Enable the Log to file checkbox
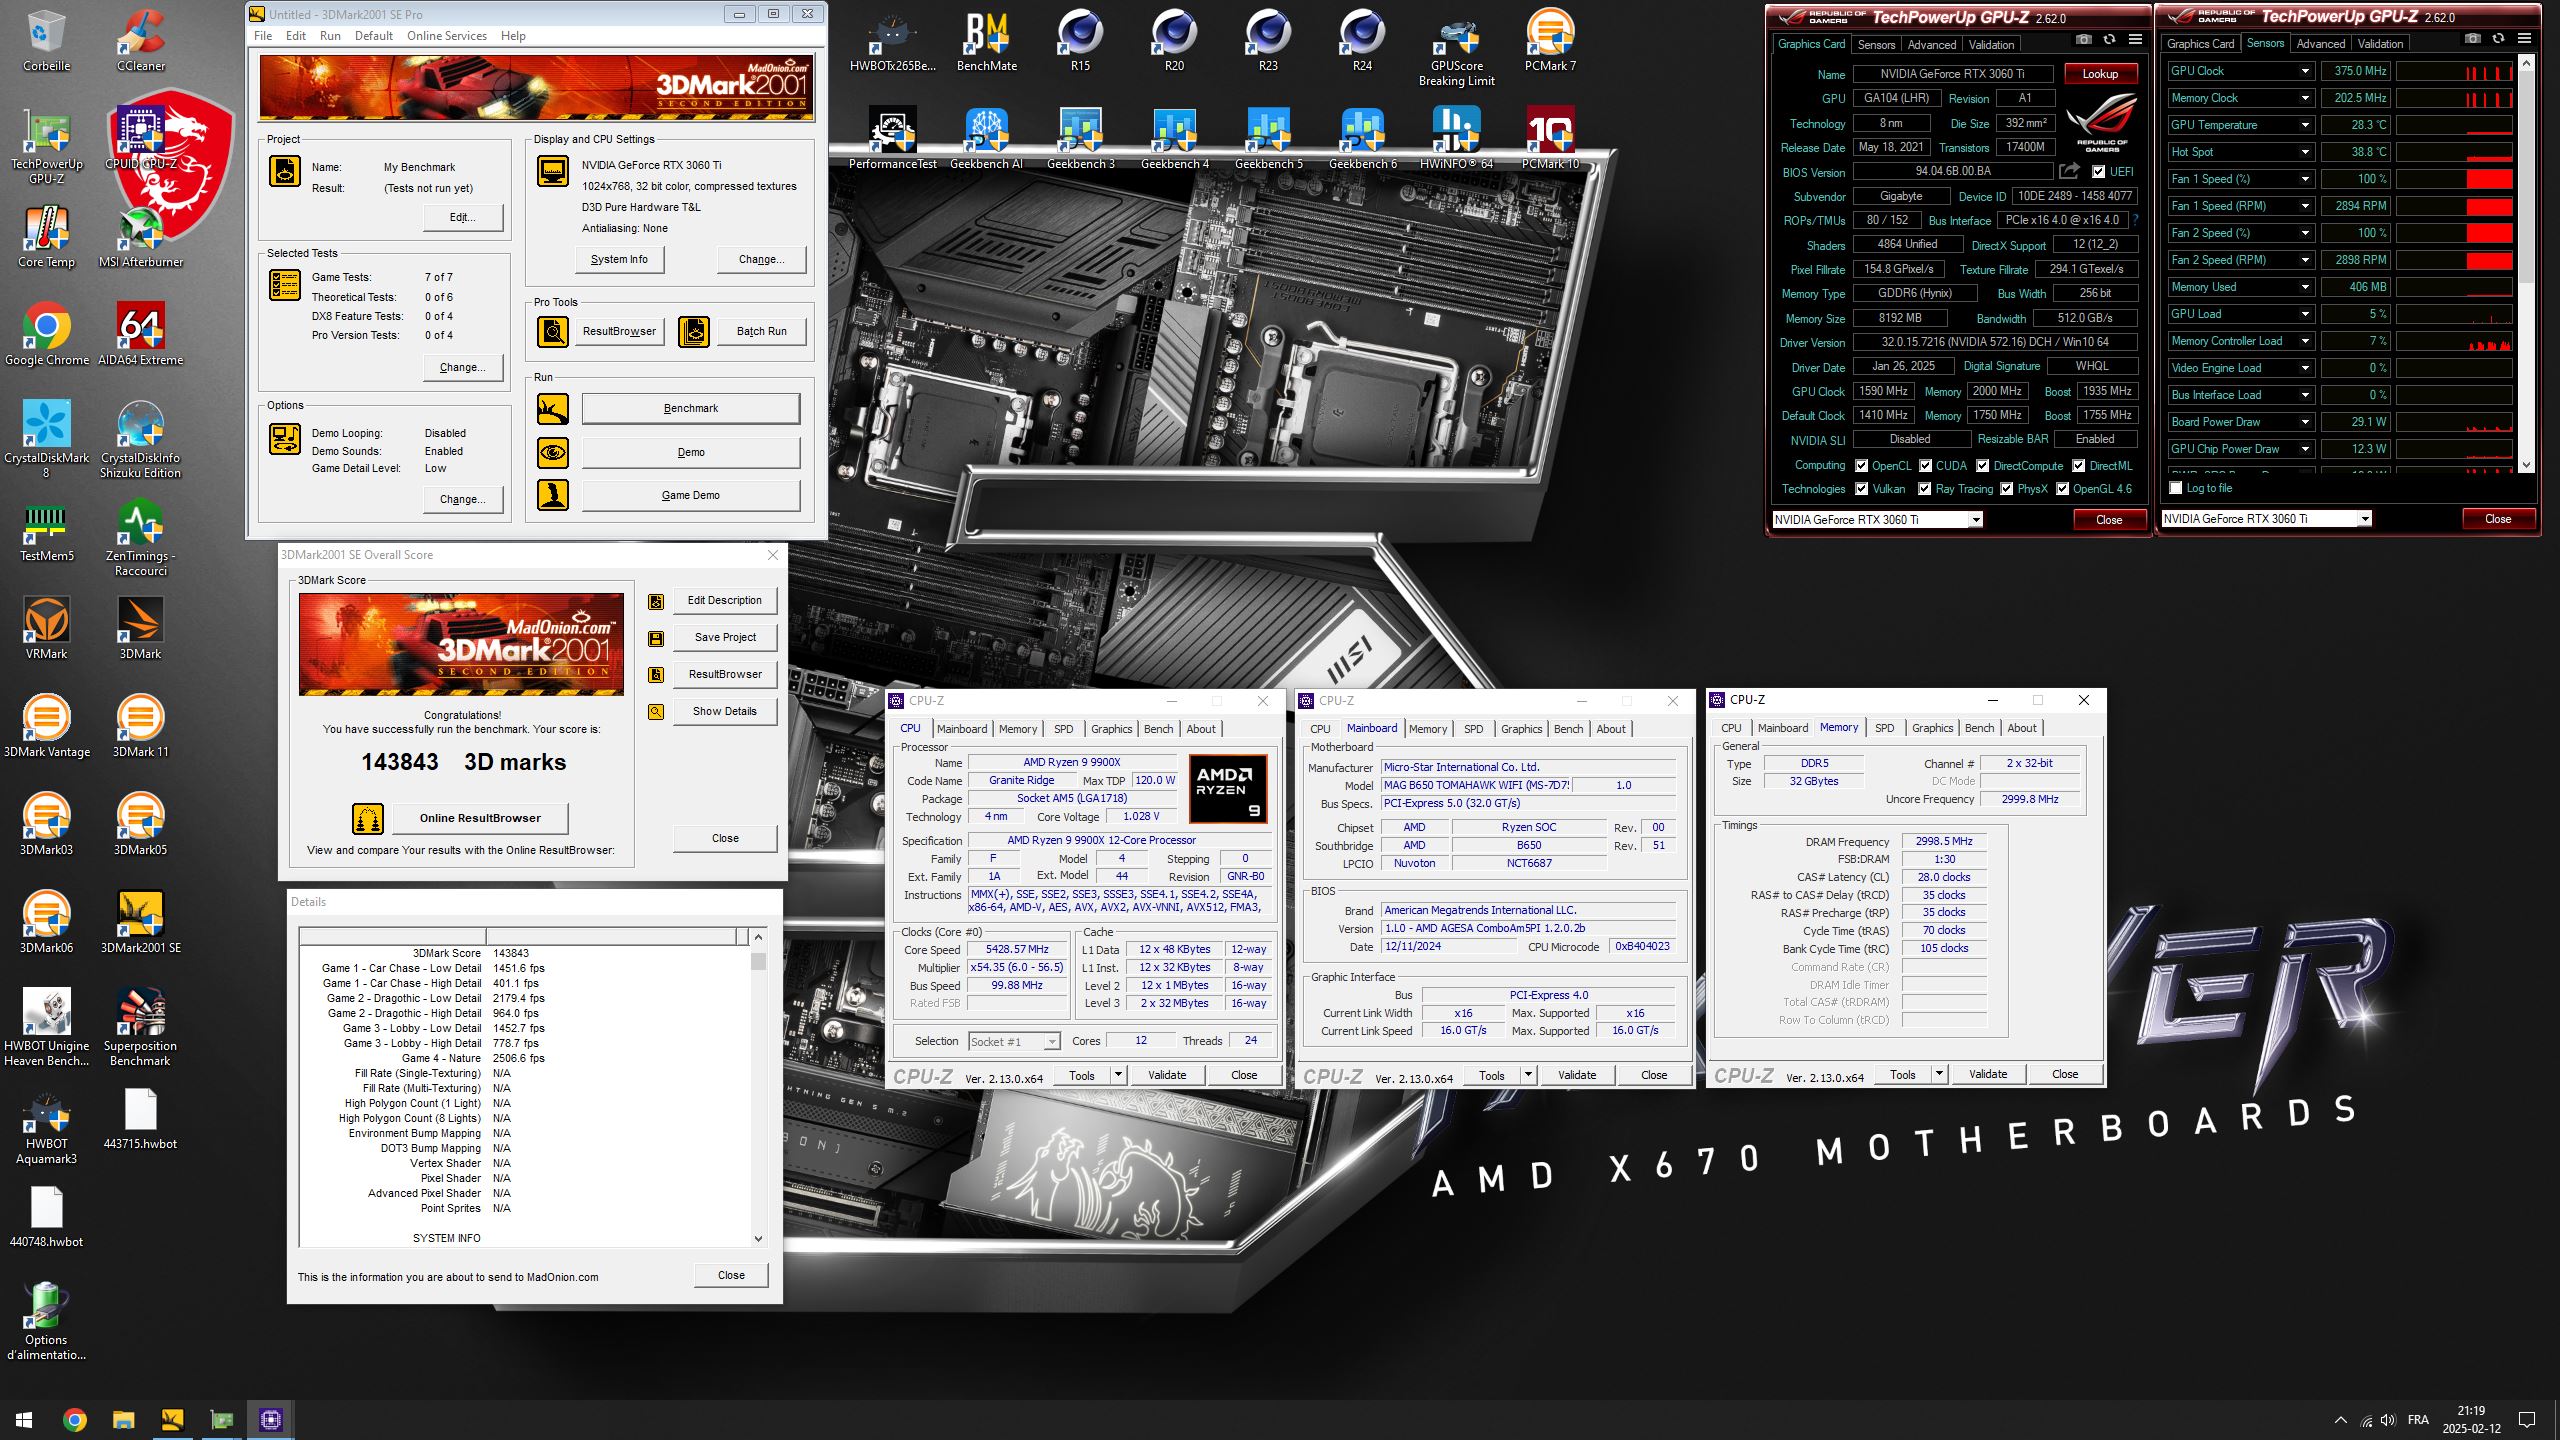 pos(2175,488)
